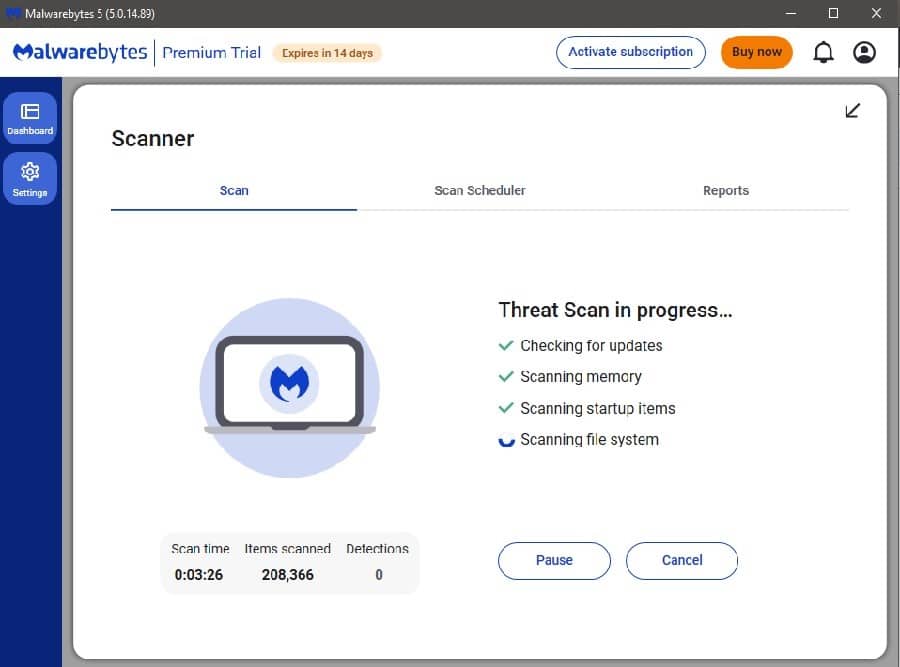Viewport: 900px width, 667px height.
Task: Click the Expires in 14 days badge
Action: (327, 53)
